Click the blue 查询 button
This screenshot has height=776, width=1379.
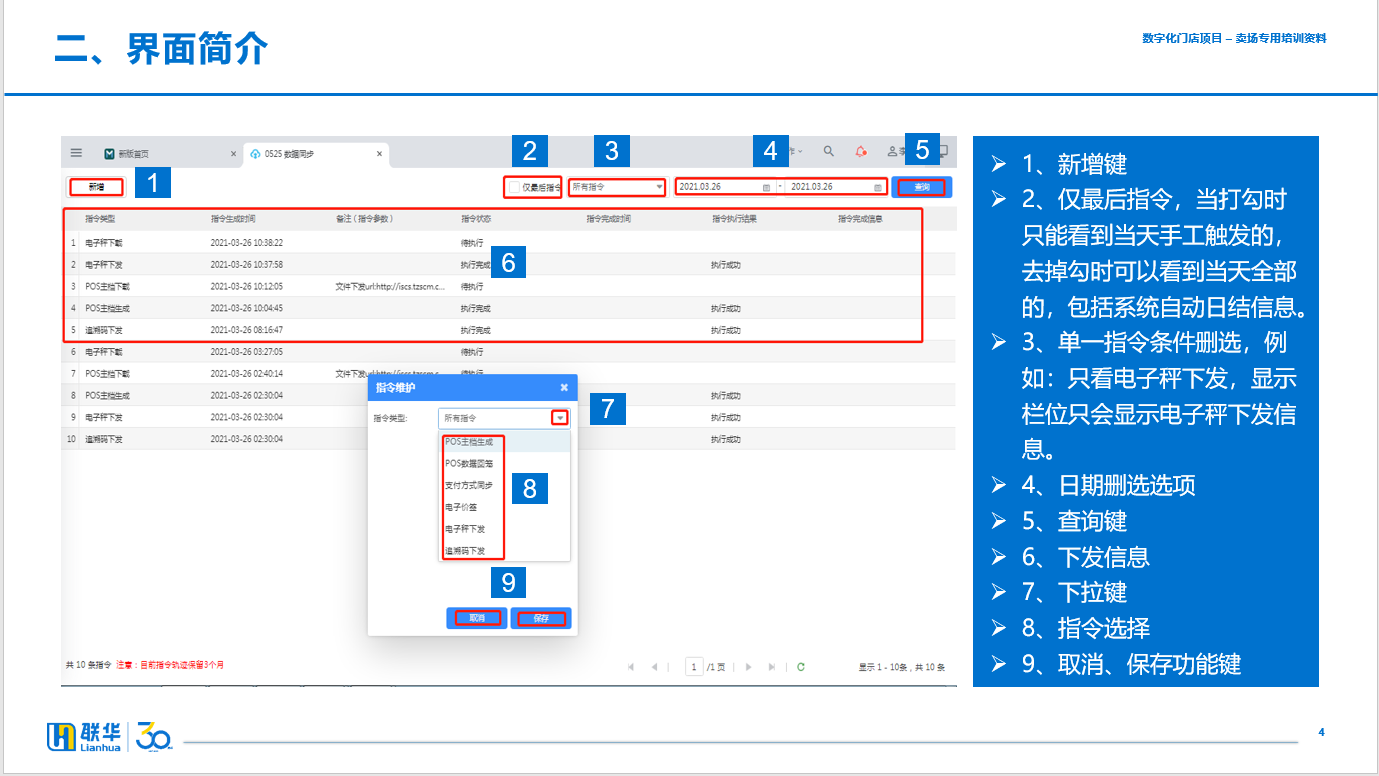click(922, 187)
